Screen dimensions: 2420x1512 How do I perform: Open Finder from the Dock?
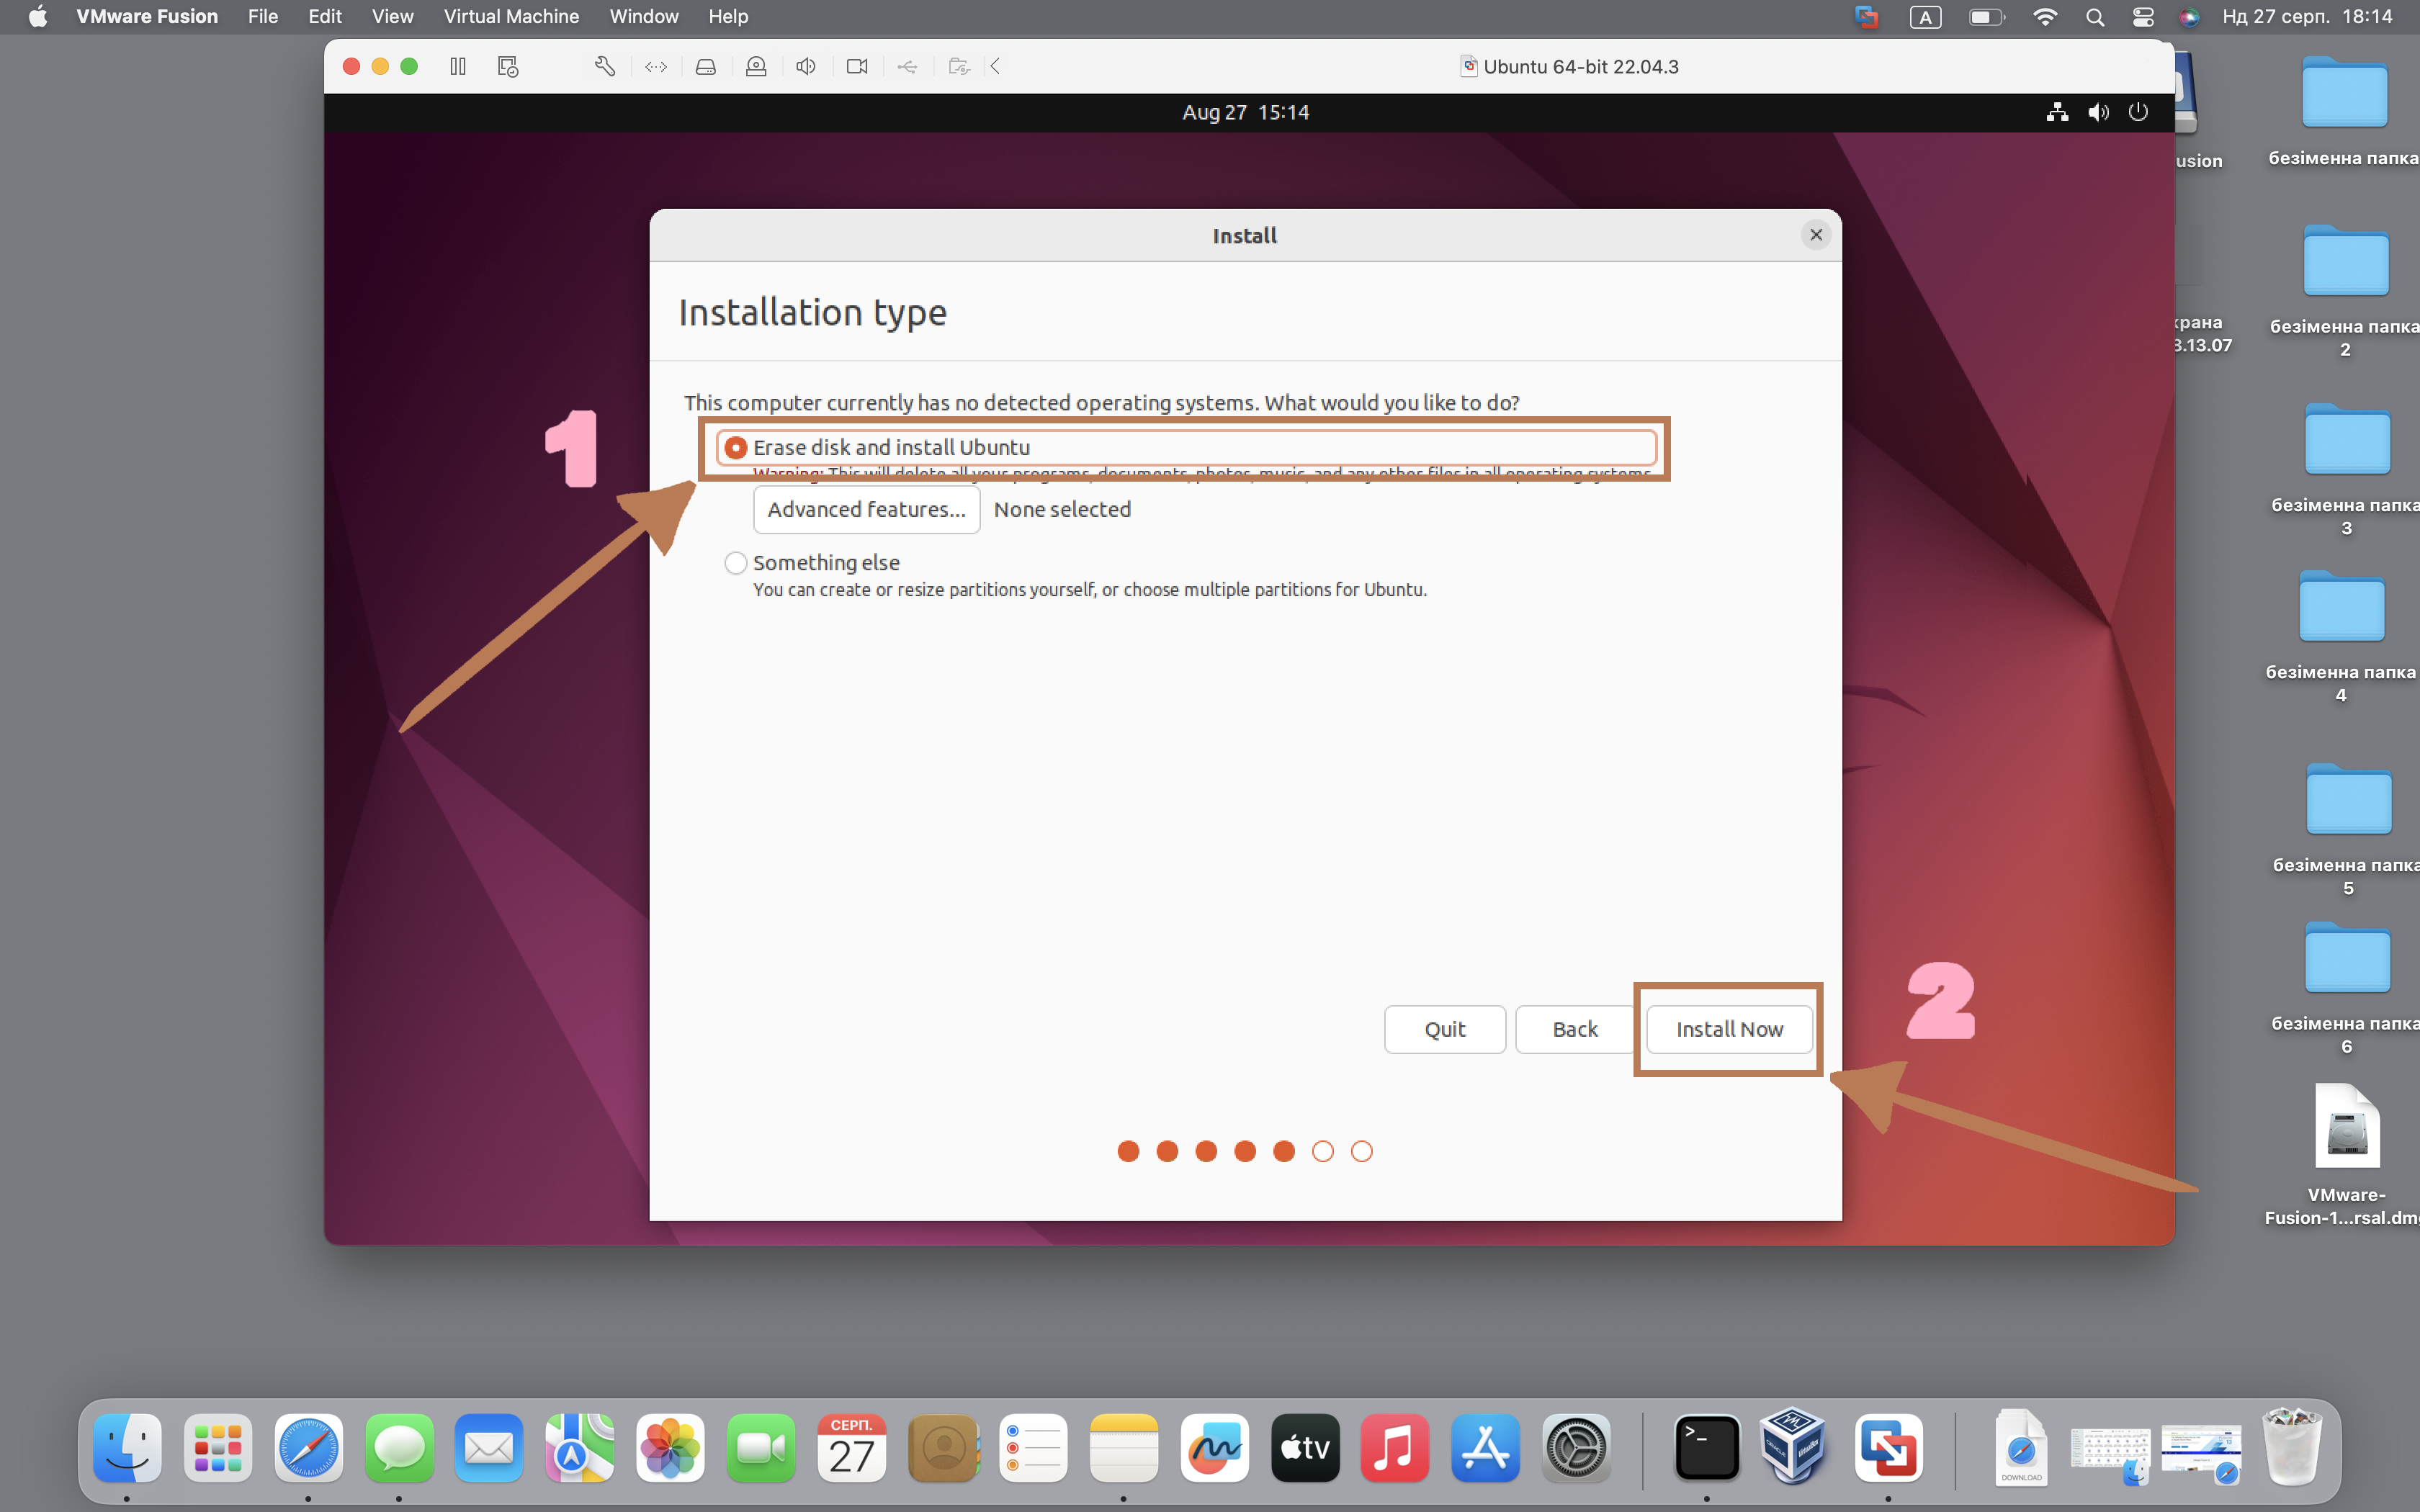[127, 1447]
